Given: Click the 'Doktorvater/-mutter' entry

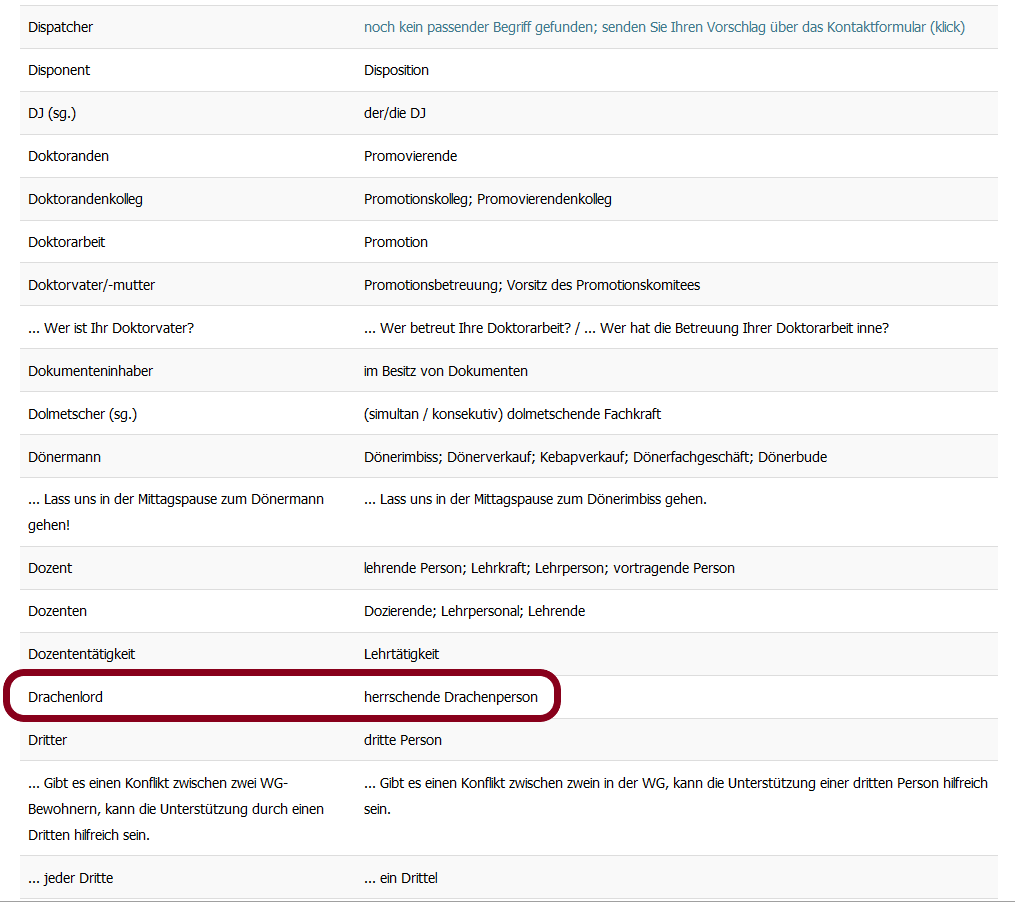Looking at the screenshot, I should pyautogui.click(x=91, y=285).
